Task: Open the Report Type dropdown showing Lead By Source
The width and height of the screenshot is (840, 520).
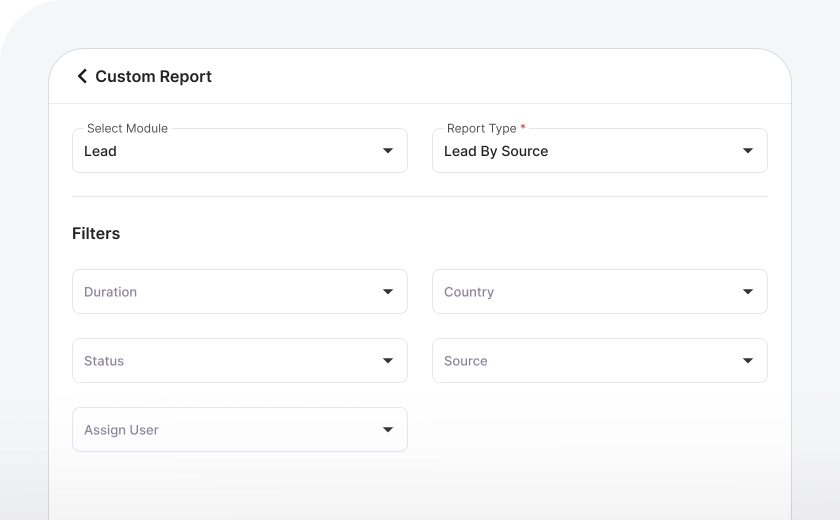Action: tap(590, 151)
